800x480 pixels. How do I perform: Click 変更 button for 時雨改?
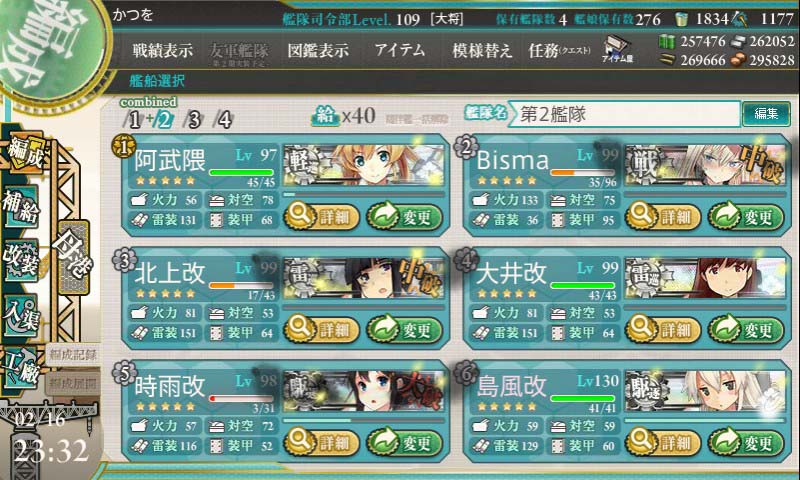click(405, 442)
